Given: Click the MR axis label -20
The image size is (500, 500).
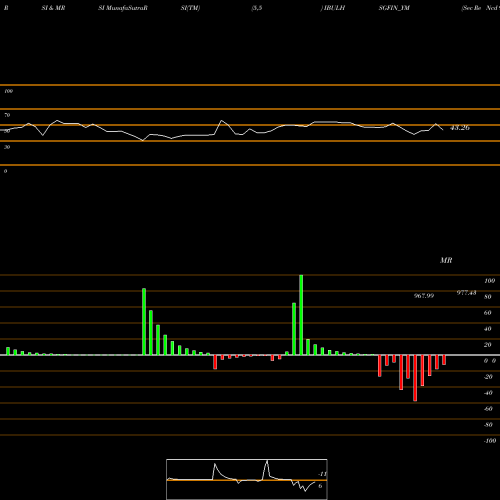Looking at the screenshot, I should [488, 377].
